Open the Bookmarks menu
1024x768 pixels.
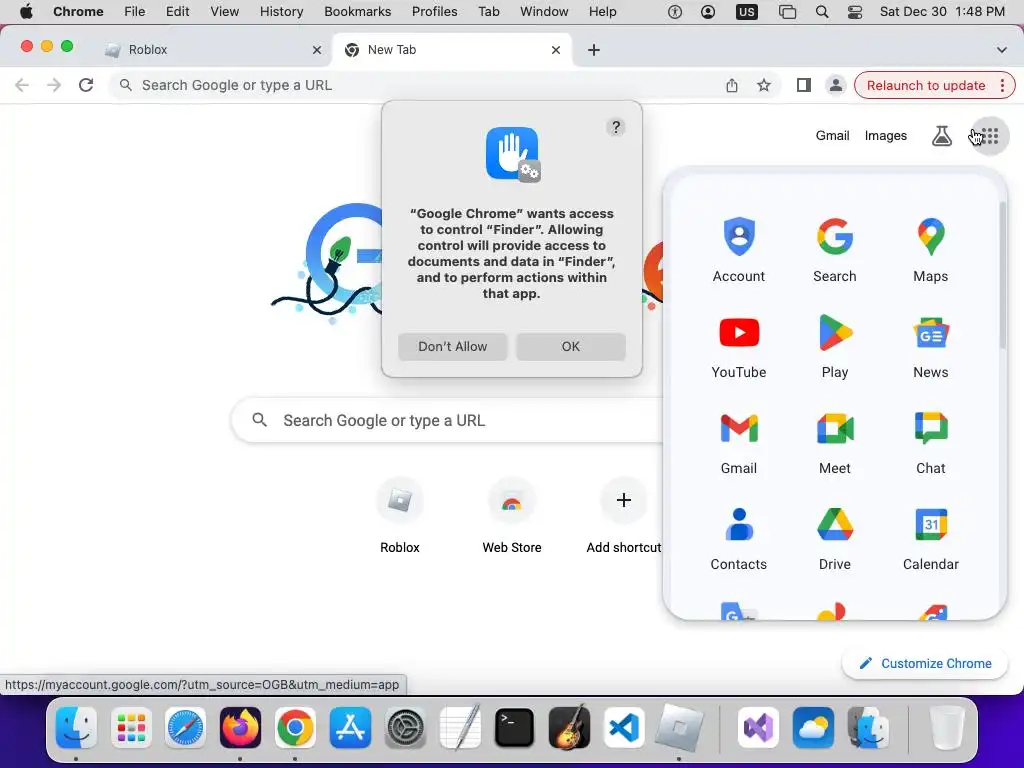(357, 12)
